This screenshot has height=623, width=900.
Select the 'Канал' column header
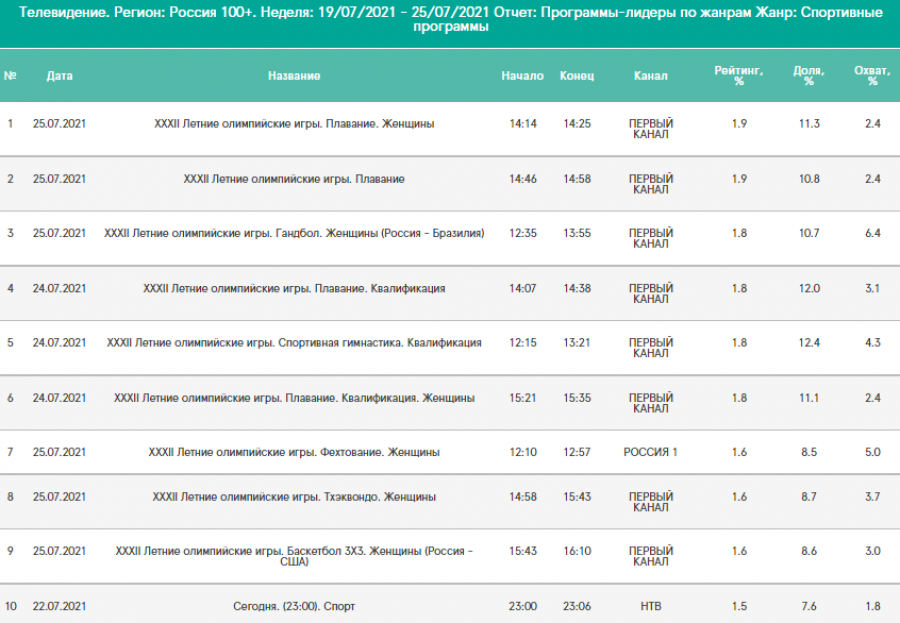coord(650,76)
